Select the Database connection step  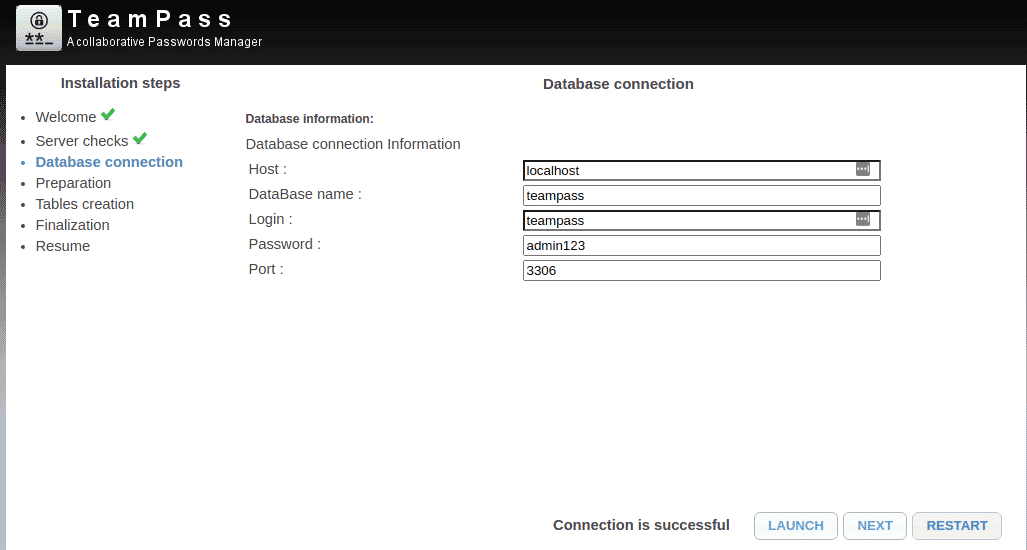pyautogui.click(x=109, y=162)
